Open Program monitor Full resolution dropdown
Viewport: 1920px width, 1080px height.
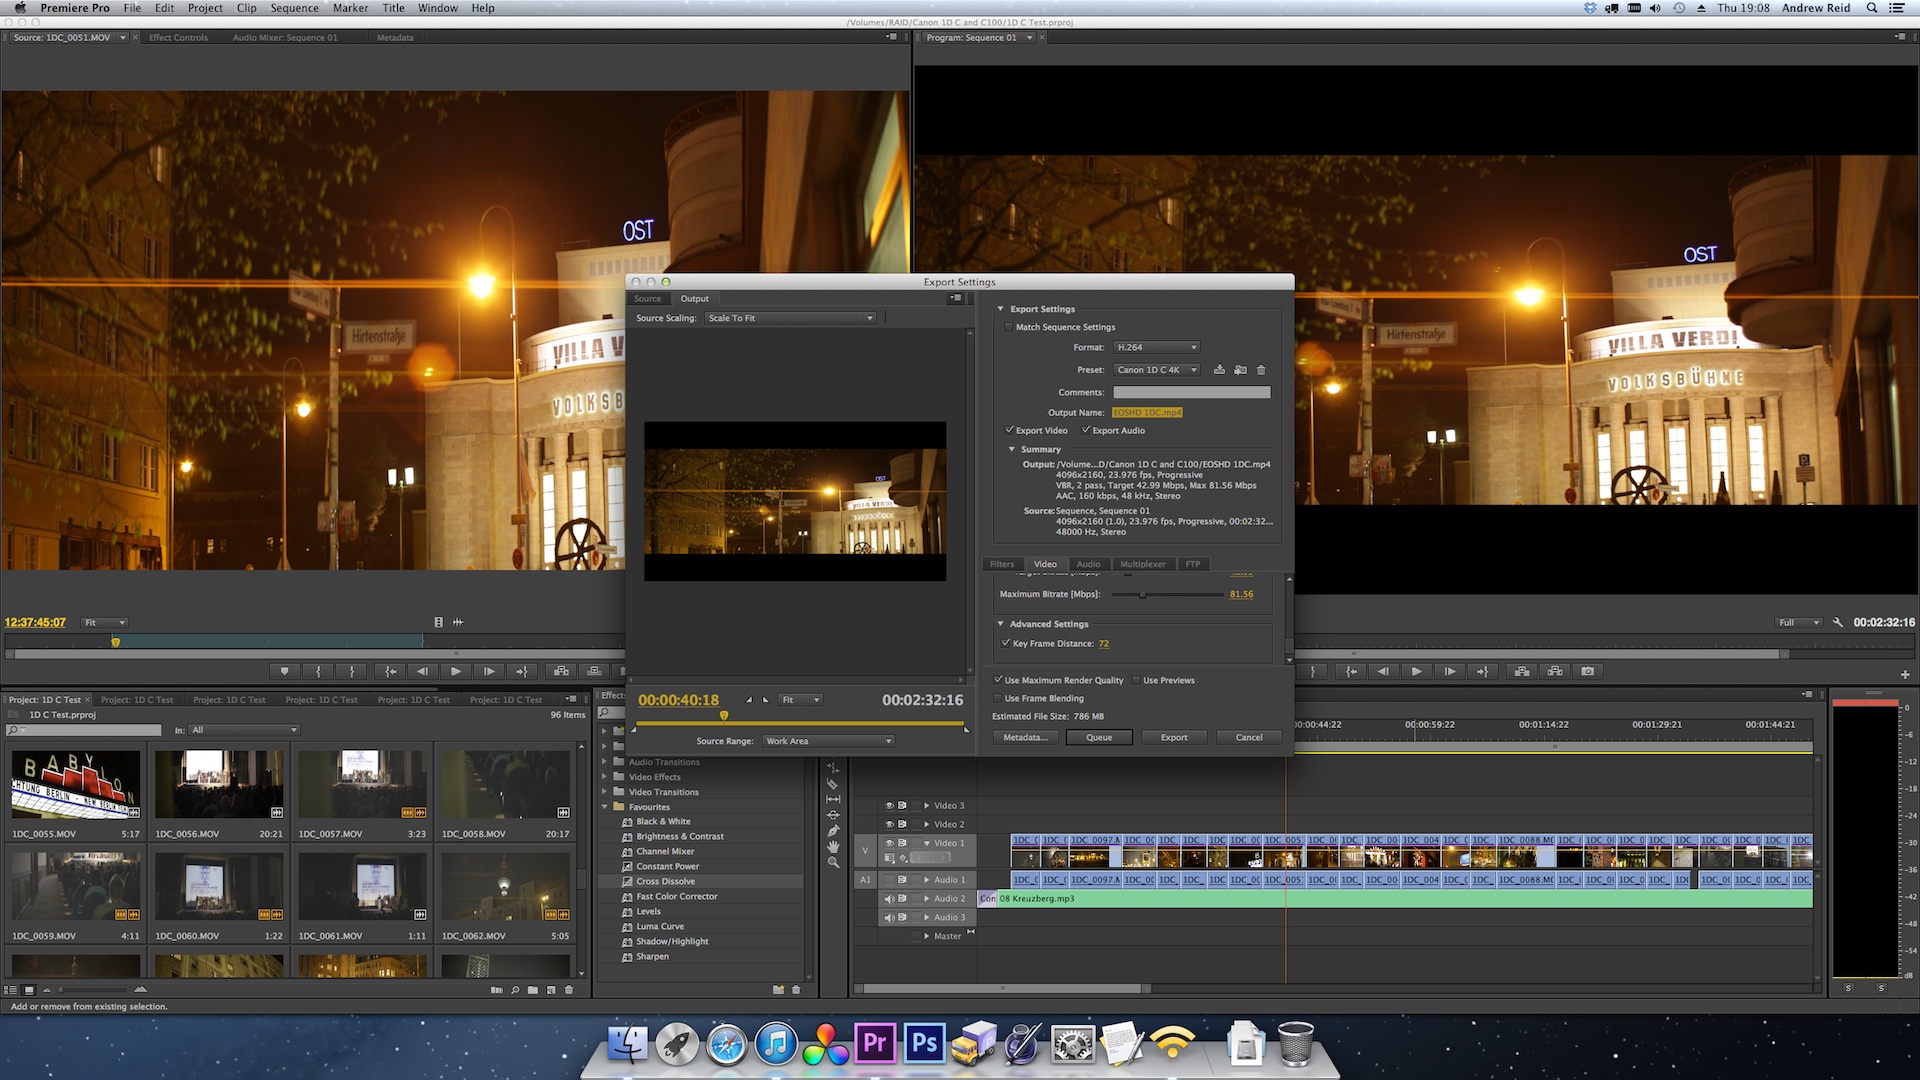(1798, 622)
